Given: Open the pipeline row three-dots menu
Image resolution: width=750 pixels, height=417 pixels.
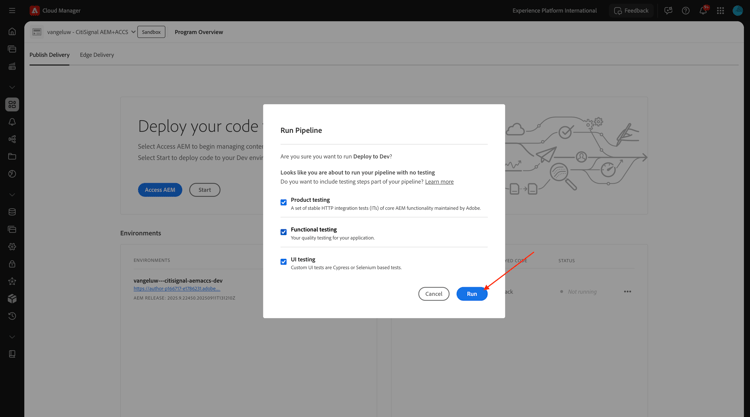Looking at the screenshot, I should click(x=627, y=292).
